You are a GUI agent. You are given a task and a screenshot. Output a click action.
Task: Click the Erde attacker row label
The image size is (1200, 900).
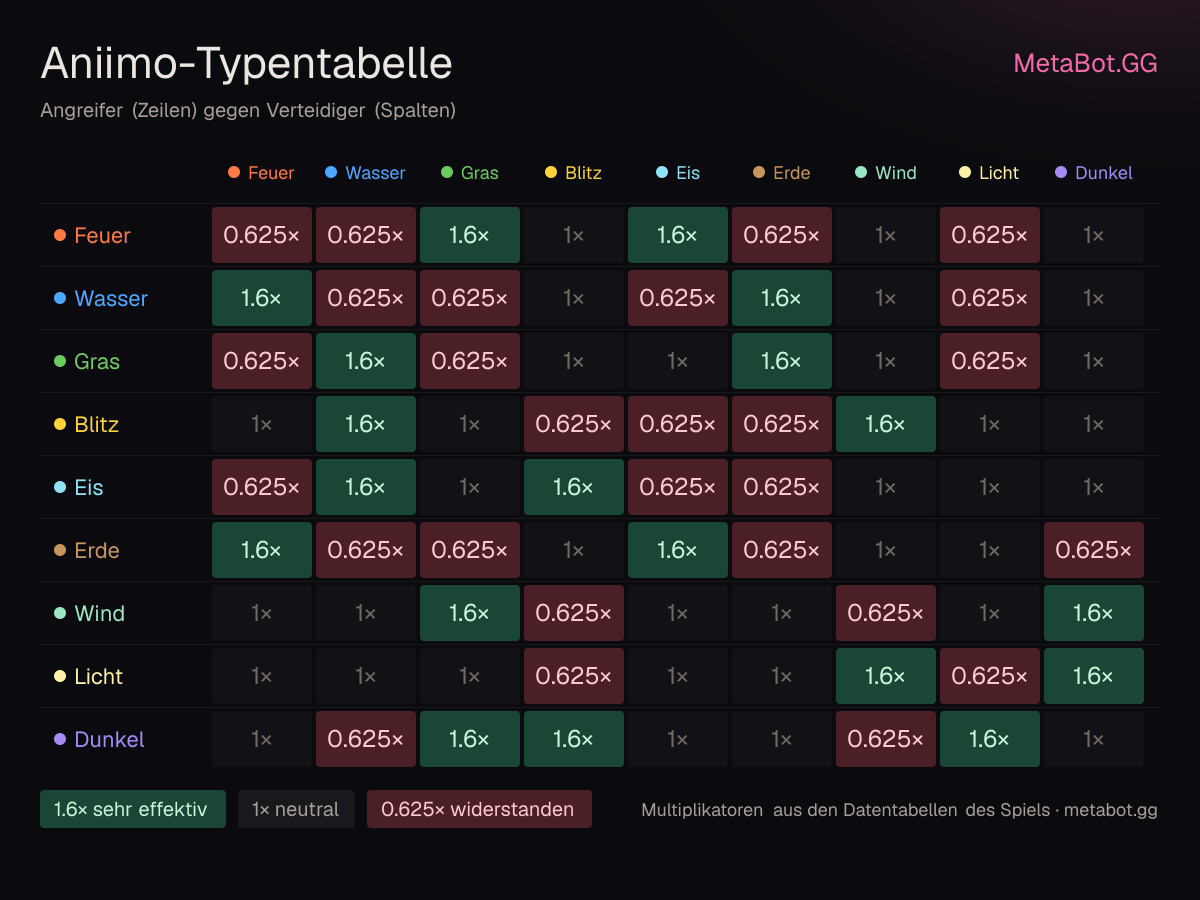[x=86, y=550]
